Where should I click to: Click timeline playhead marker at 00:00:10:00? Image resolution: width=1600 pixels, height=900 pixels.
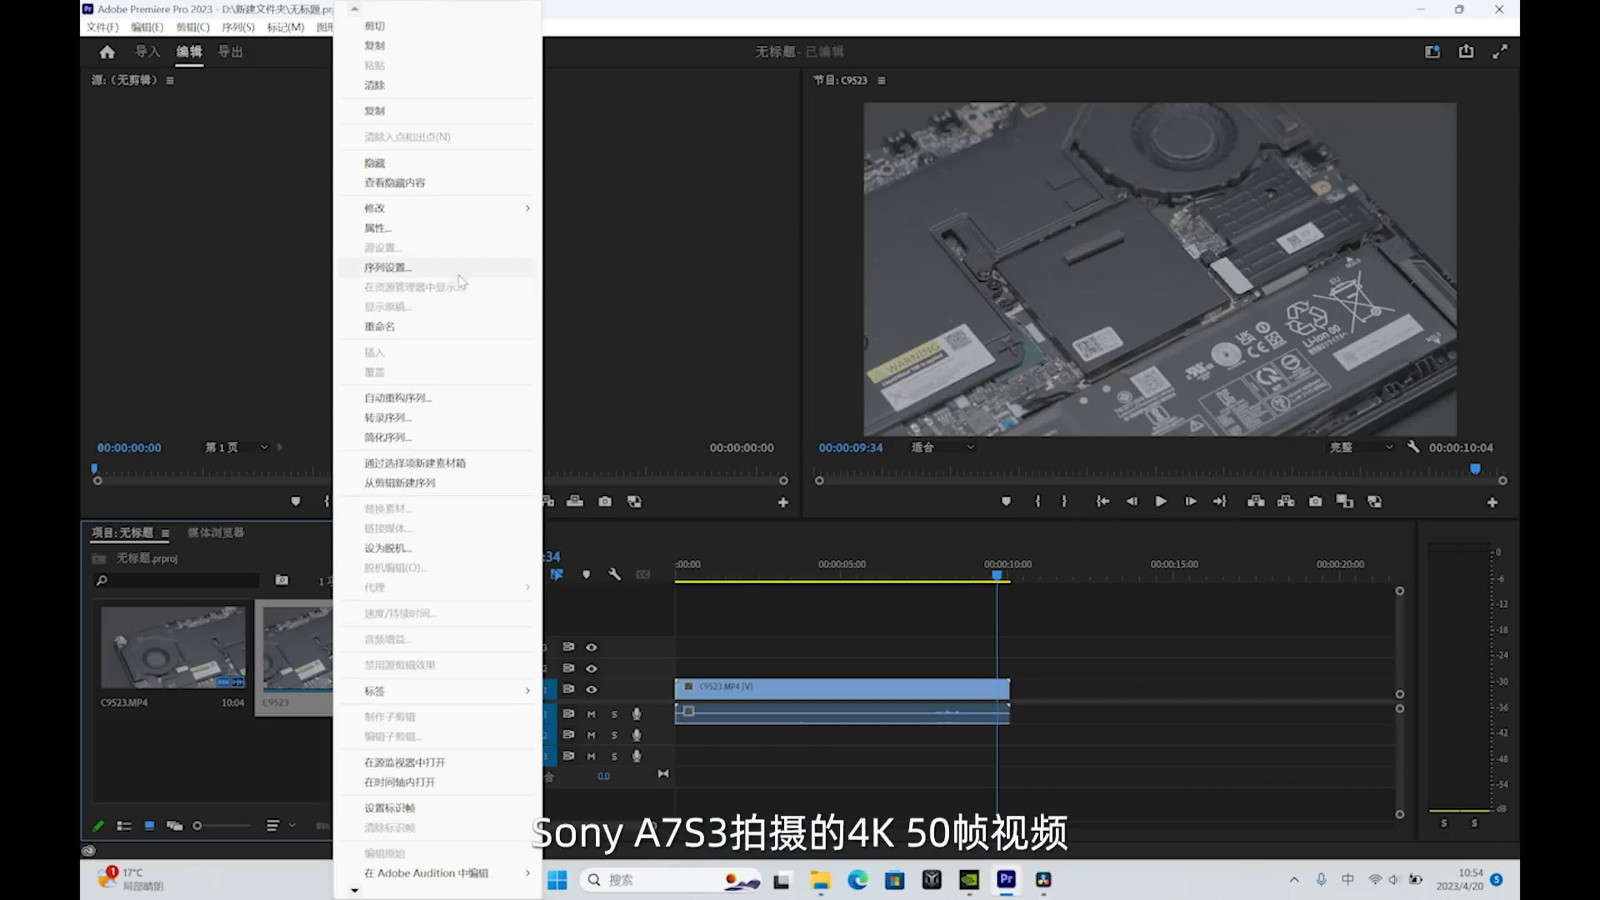tap(996, 574)
